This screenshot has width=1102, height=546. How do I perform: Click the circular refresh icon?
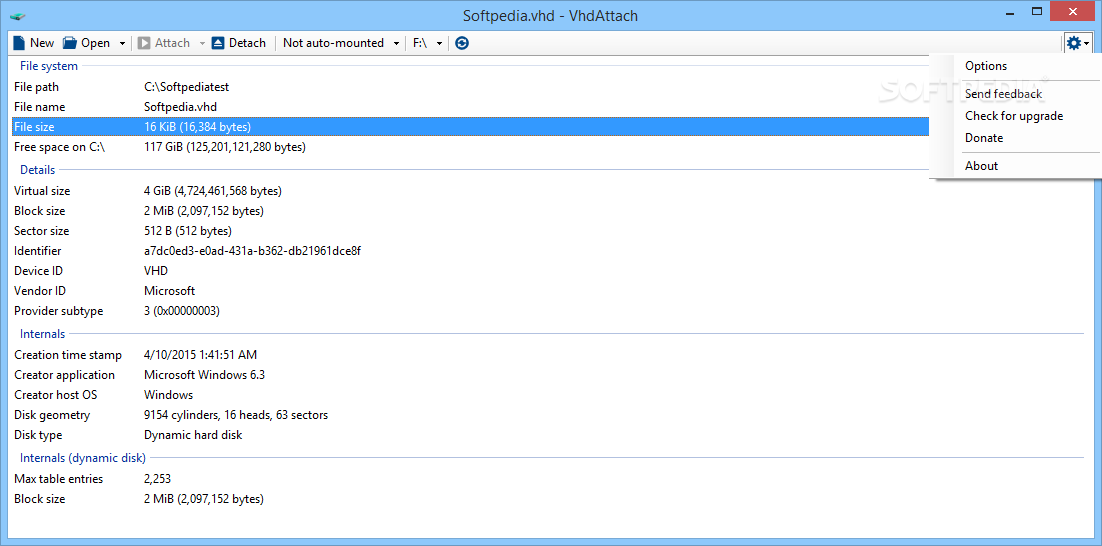462,43
